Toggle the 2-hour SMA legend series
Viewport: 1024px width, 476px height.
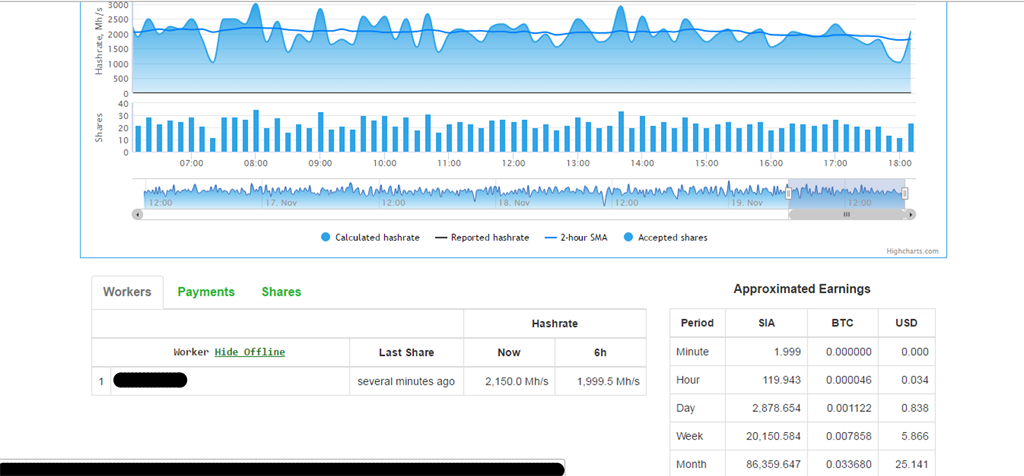582,237
